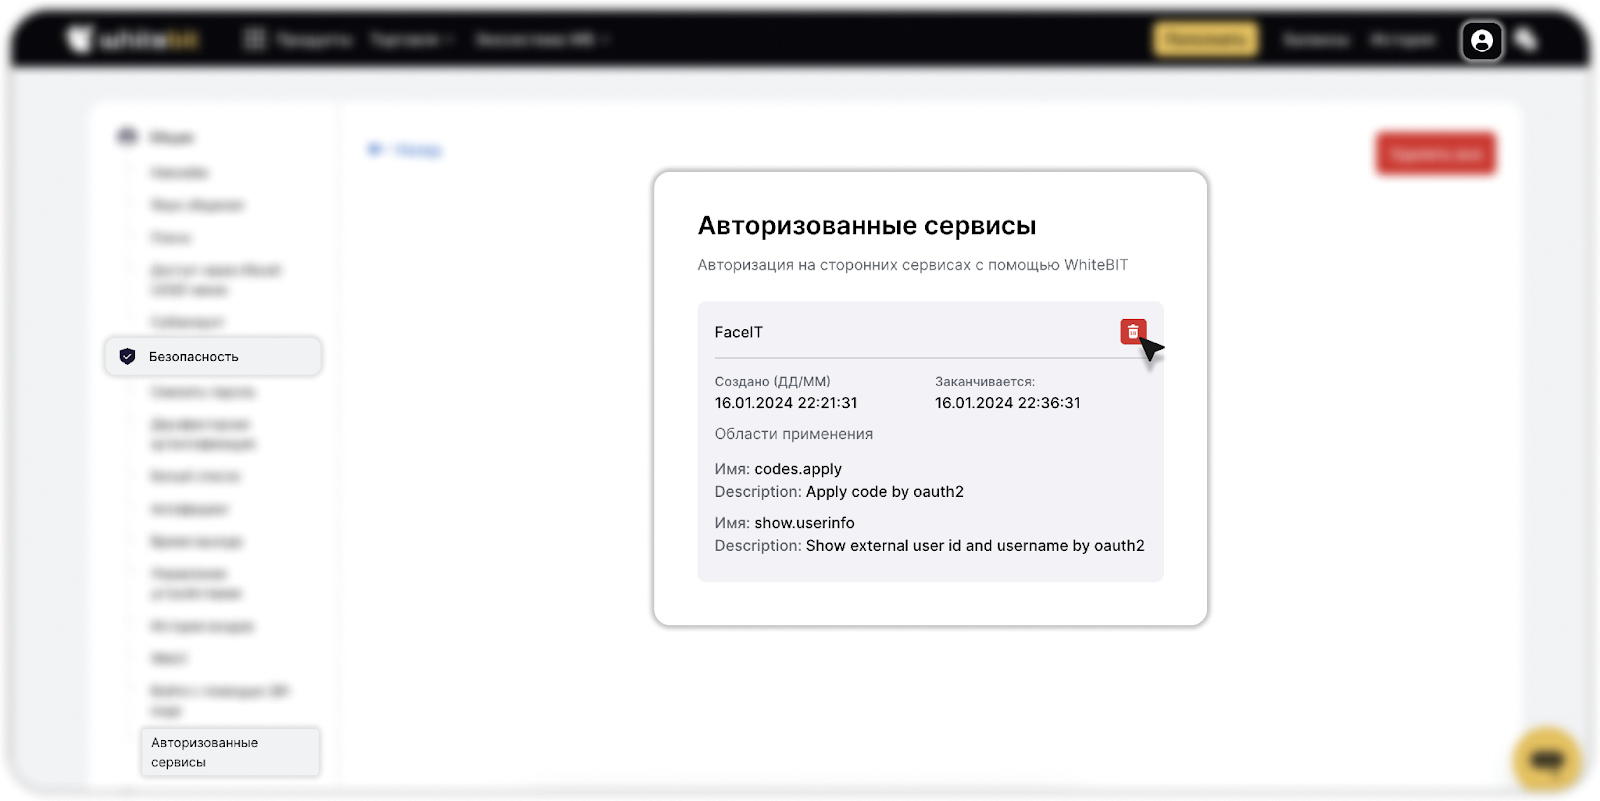Click the FaceIT service name
The width and height of the screenshot is (1600, 801).
738,333
